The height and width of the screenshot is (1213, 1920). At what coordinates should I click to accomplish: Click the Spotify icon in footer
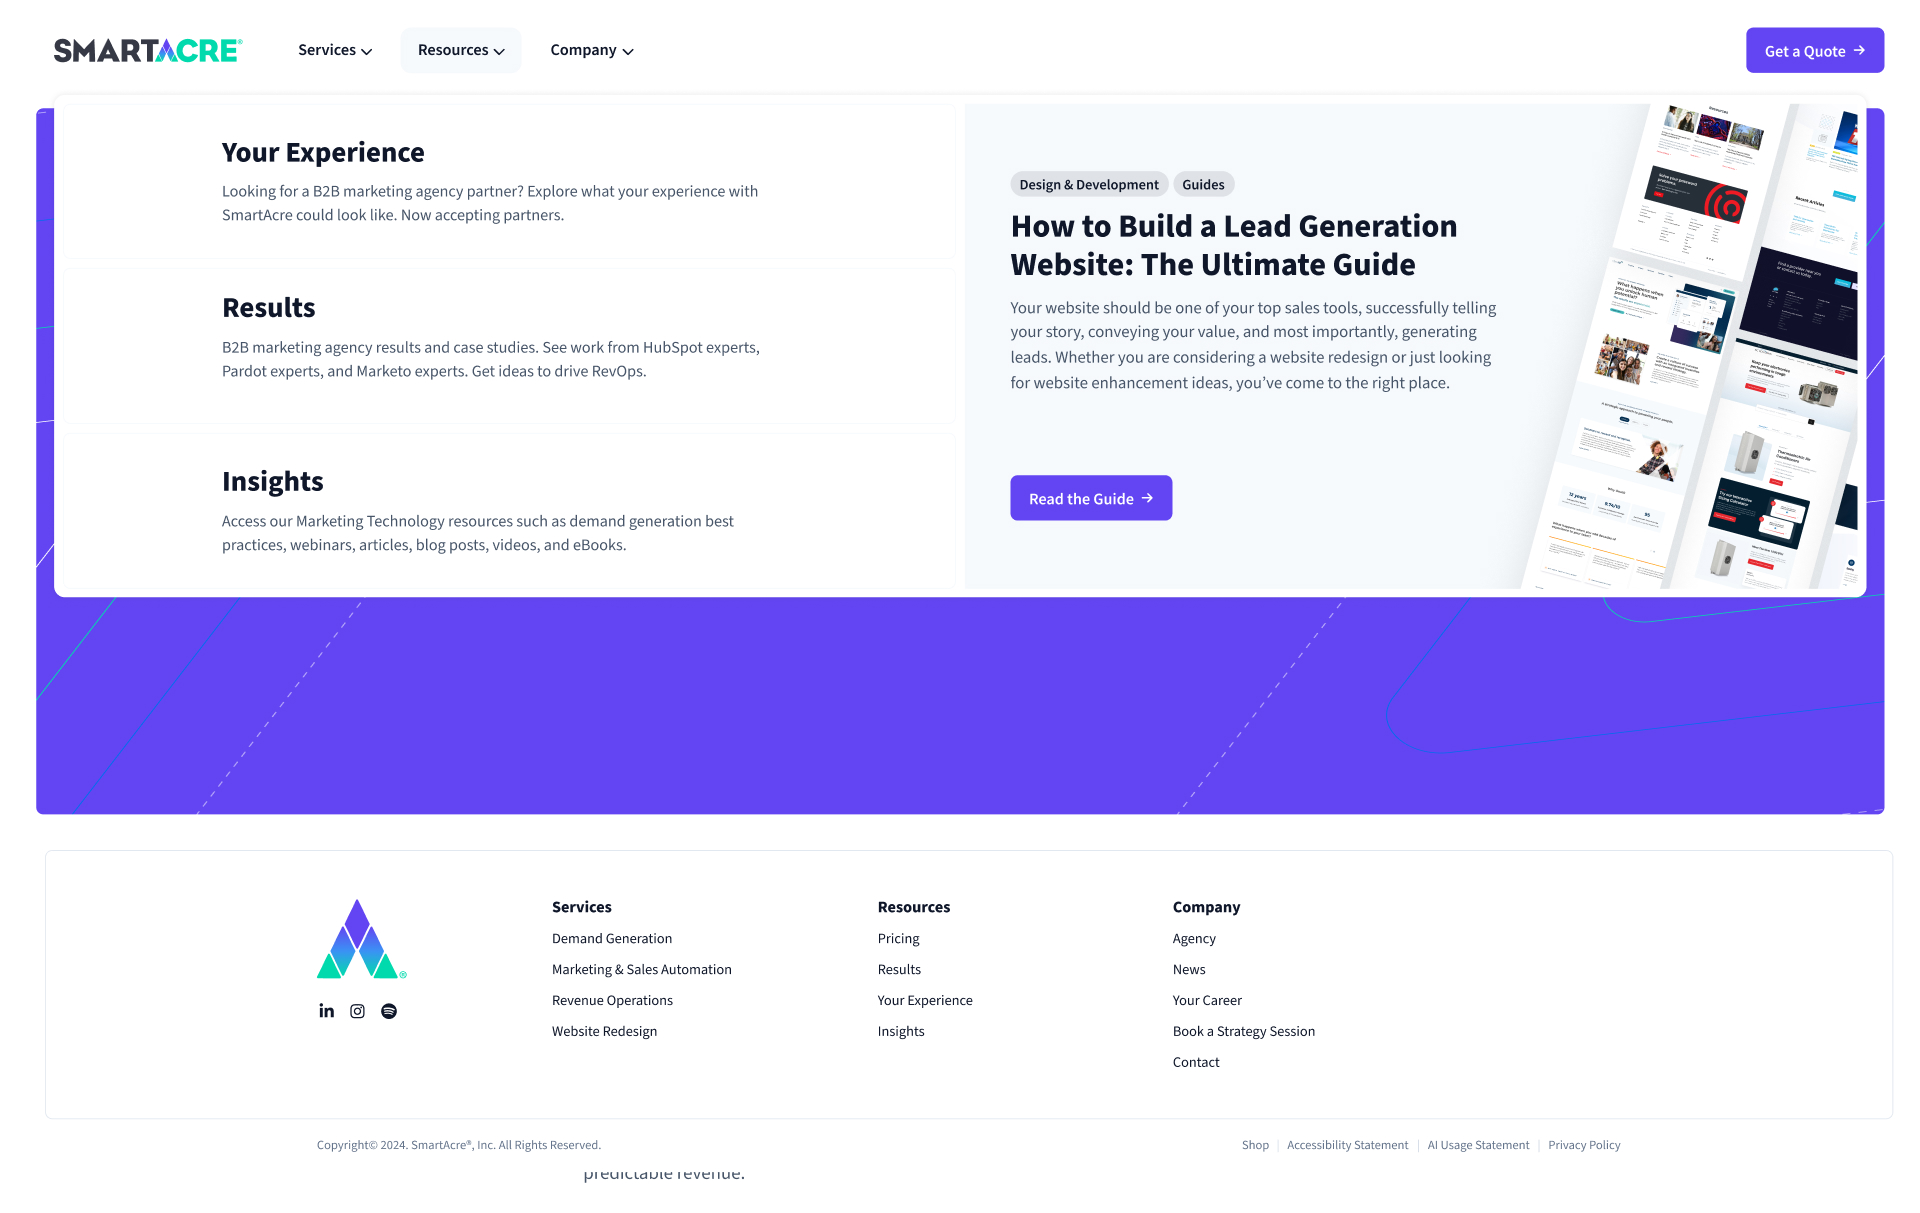[388, 1010]
